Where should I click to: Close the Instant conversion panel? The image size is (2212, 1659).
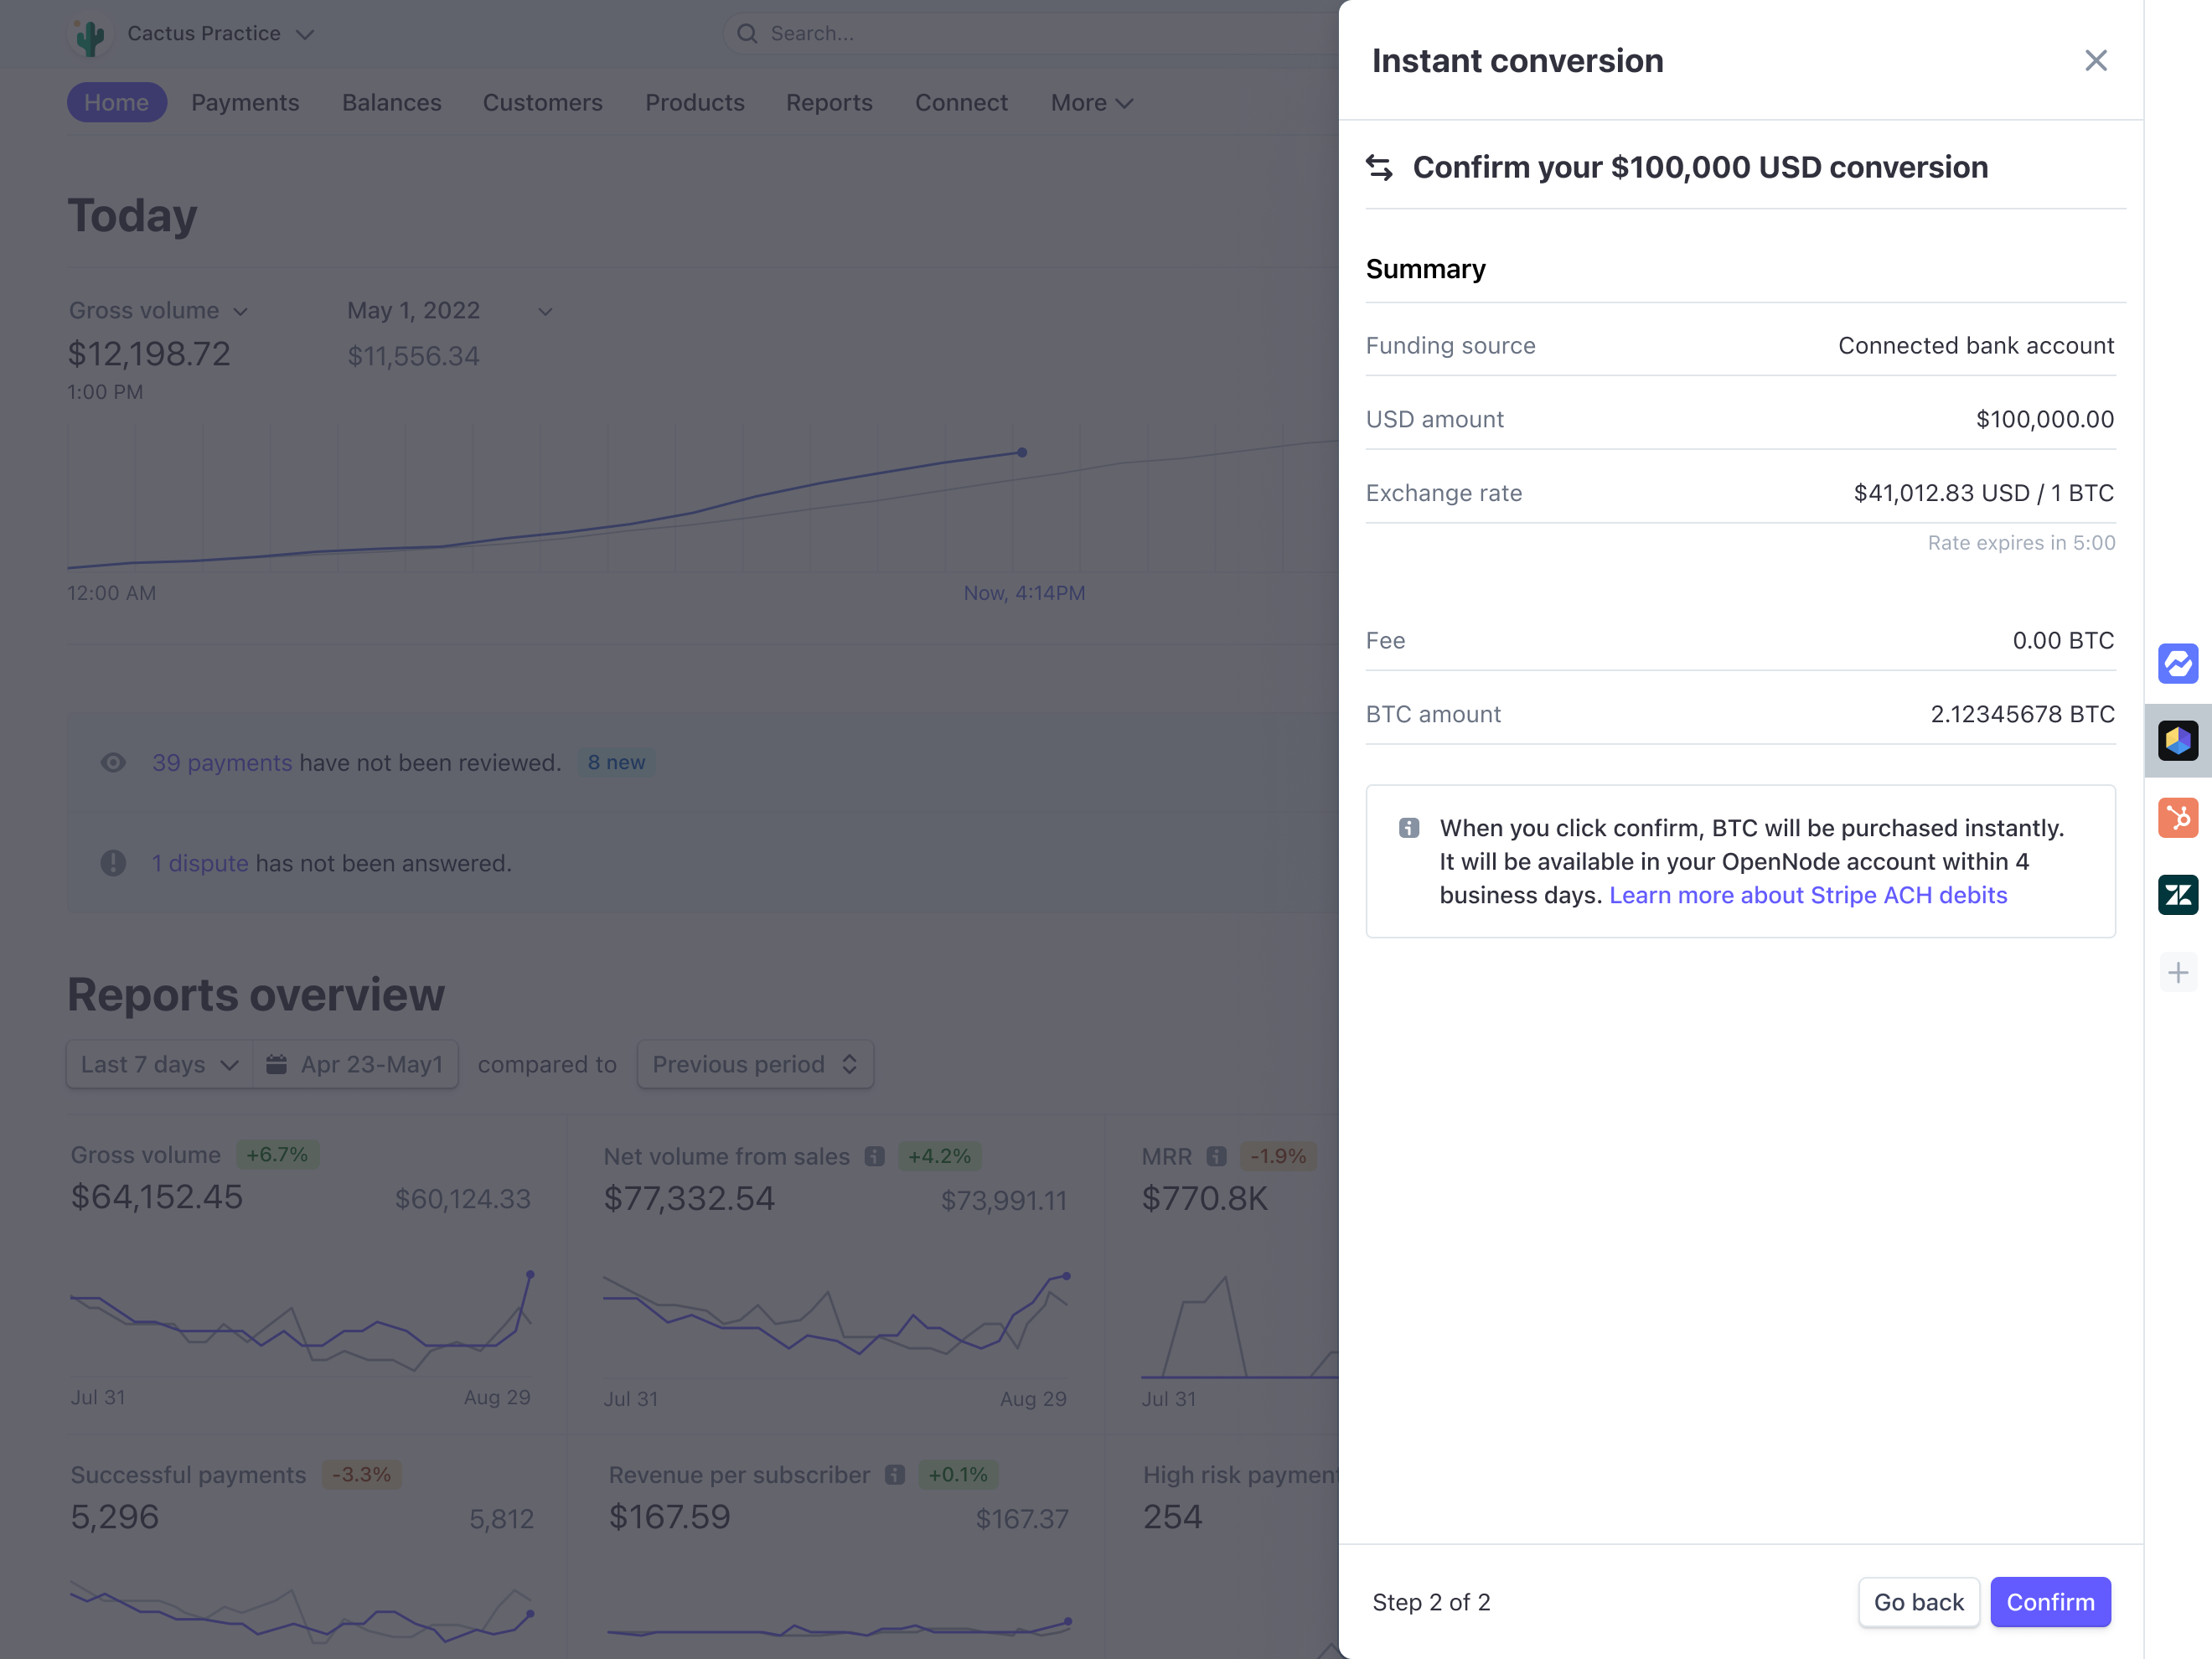[2095, 61]
